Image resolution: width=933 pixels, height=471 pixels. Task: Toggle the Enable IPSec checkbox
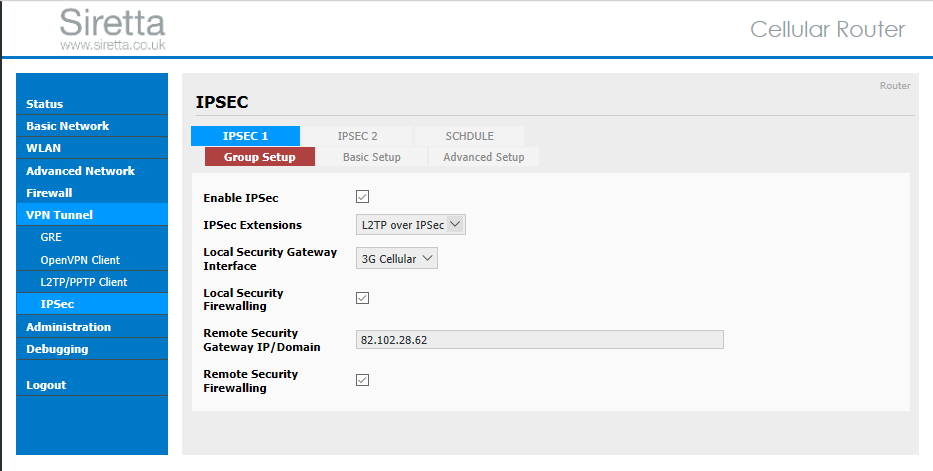coord(362,197)
